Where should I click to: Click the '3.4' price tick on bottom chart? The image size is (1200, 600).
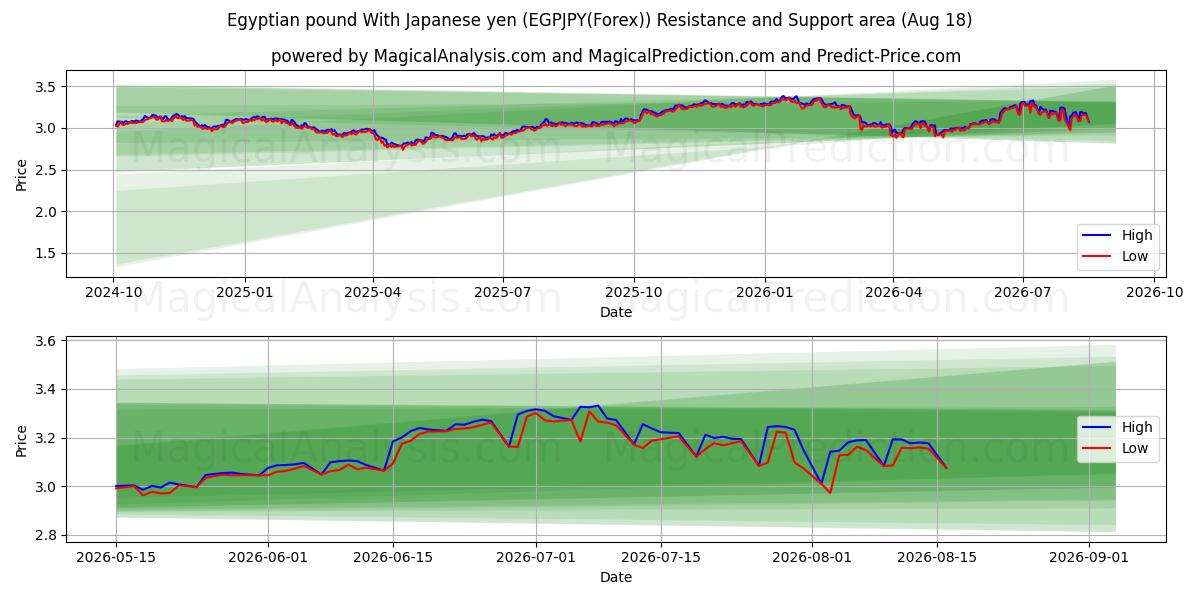pos(47,390)
